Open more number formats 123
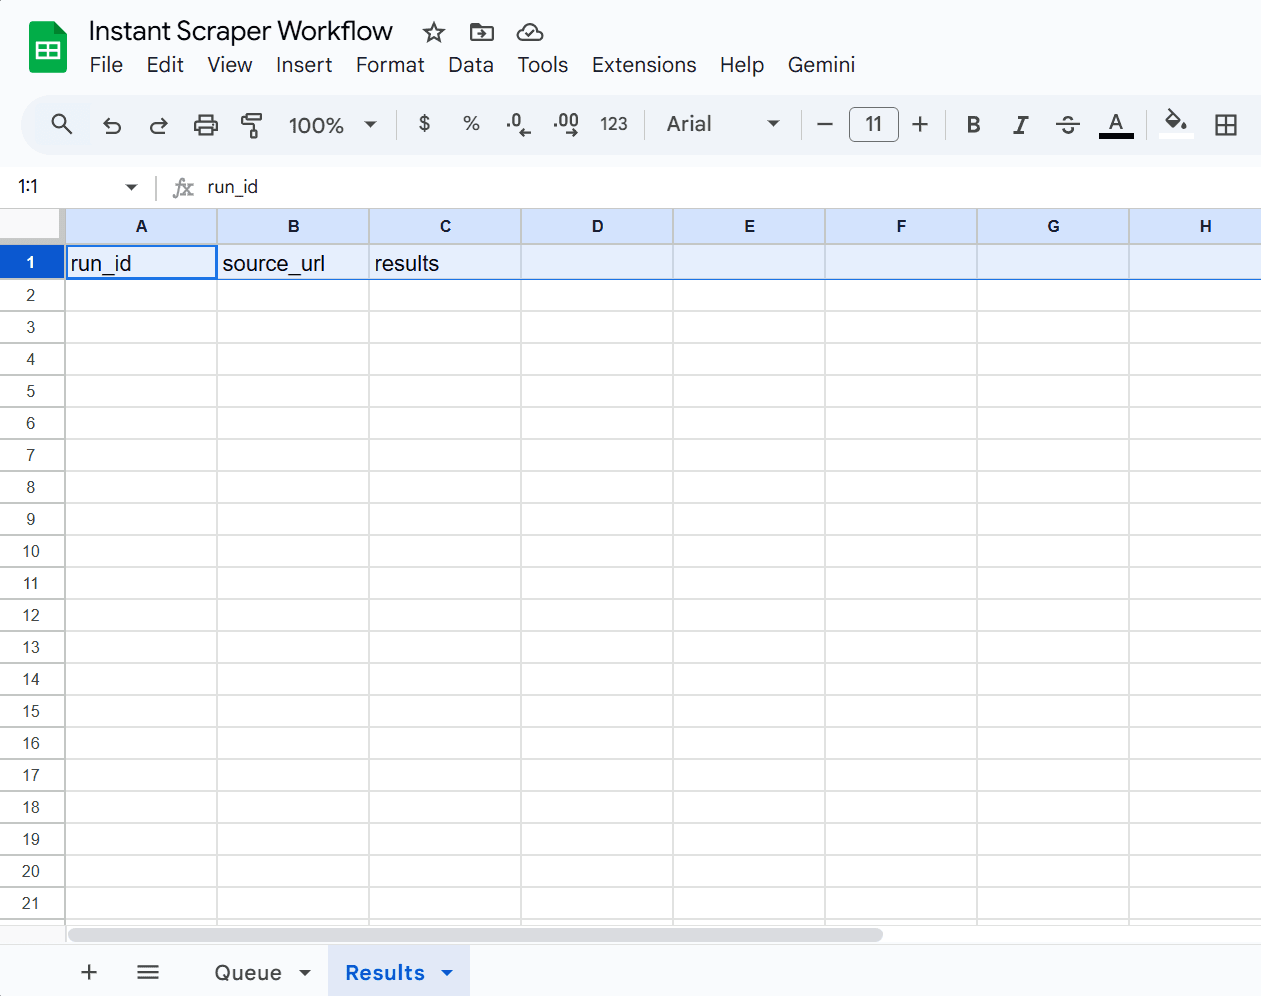 (614, 124)
